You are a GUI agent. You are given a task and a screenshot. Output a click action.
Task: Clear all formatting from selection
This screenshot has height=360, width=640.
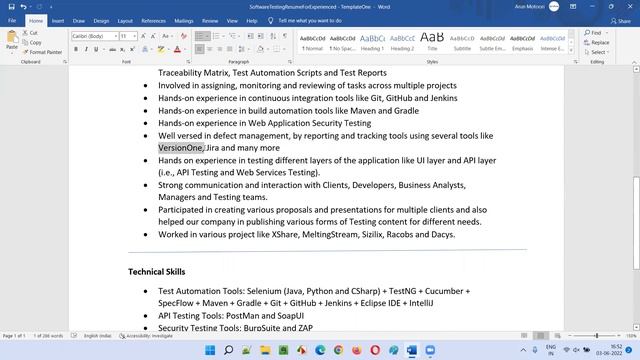click(183, 36)
